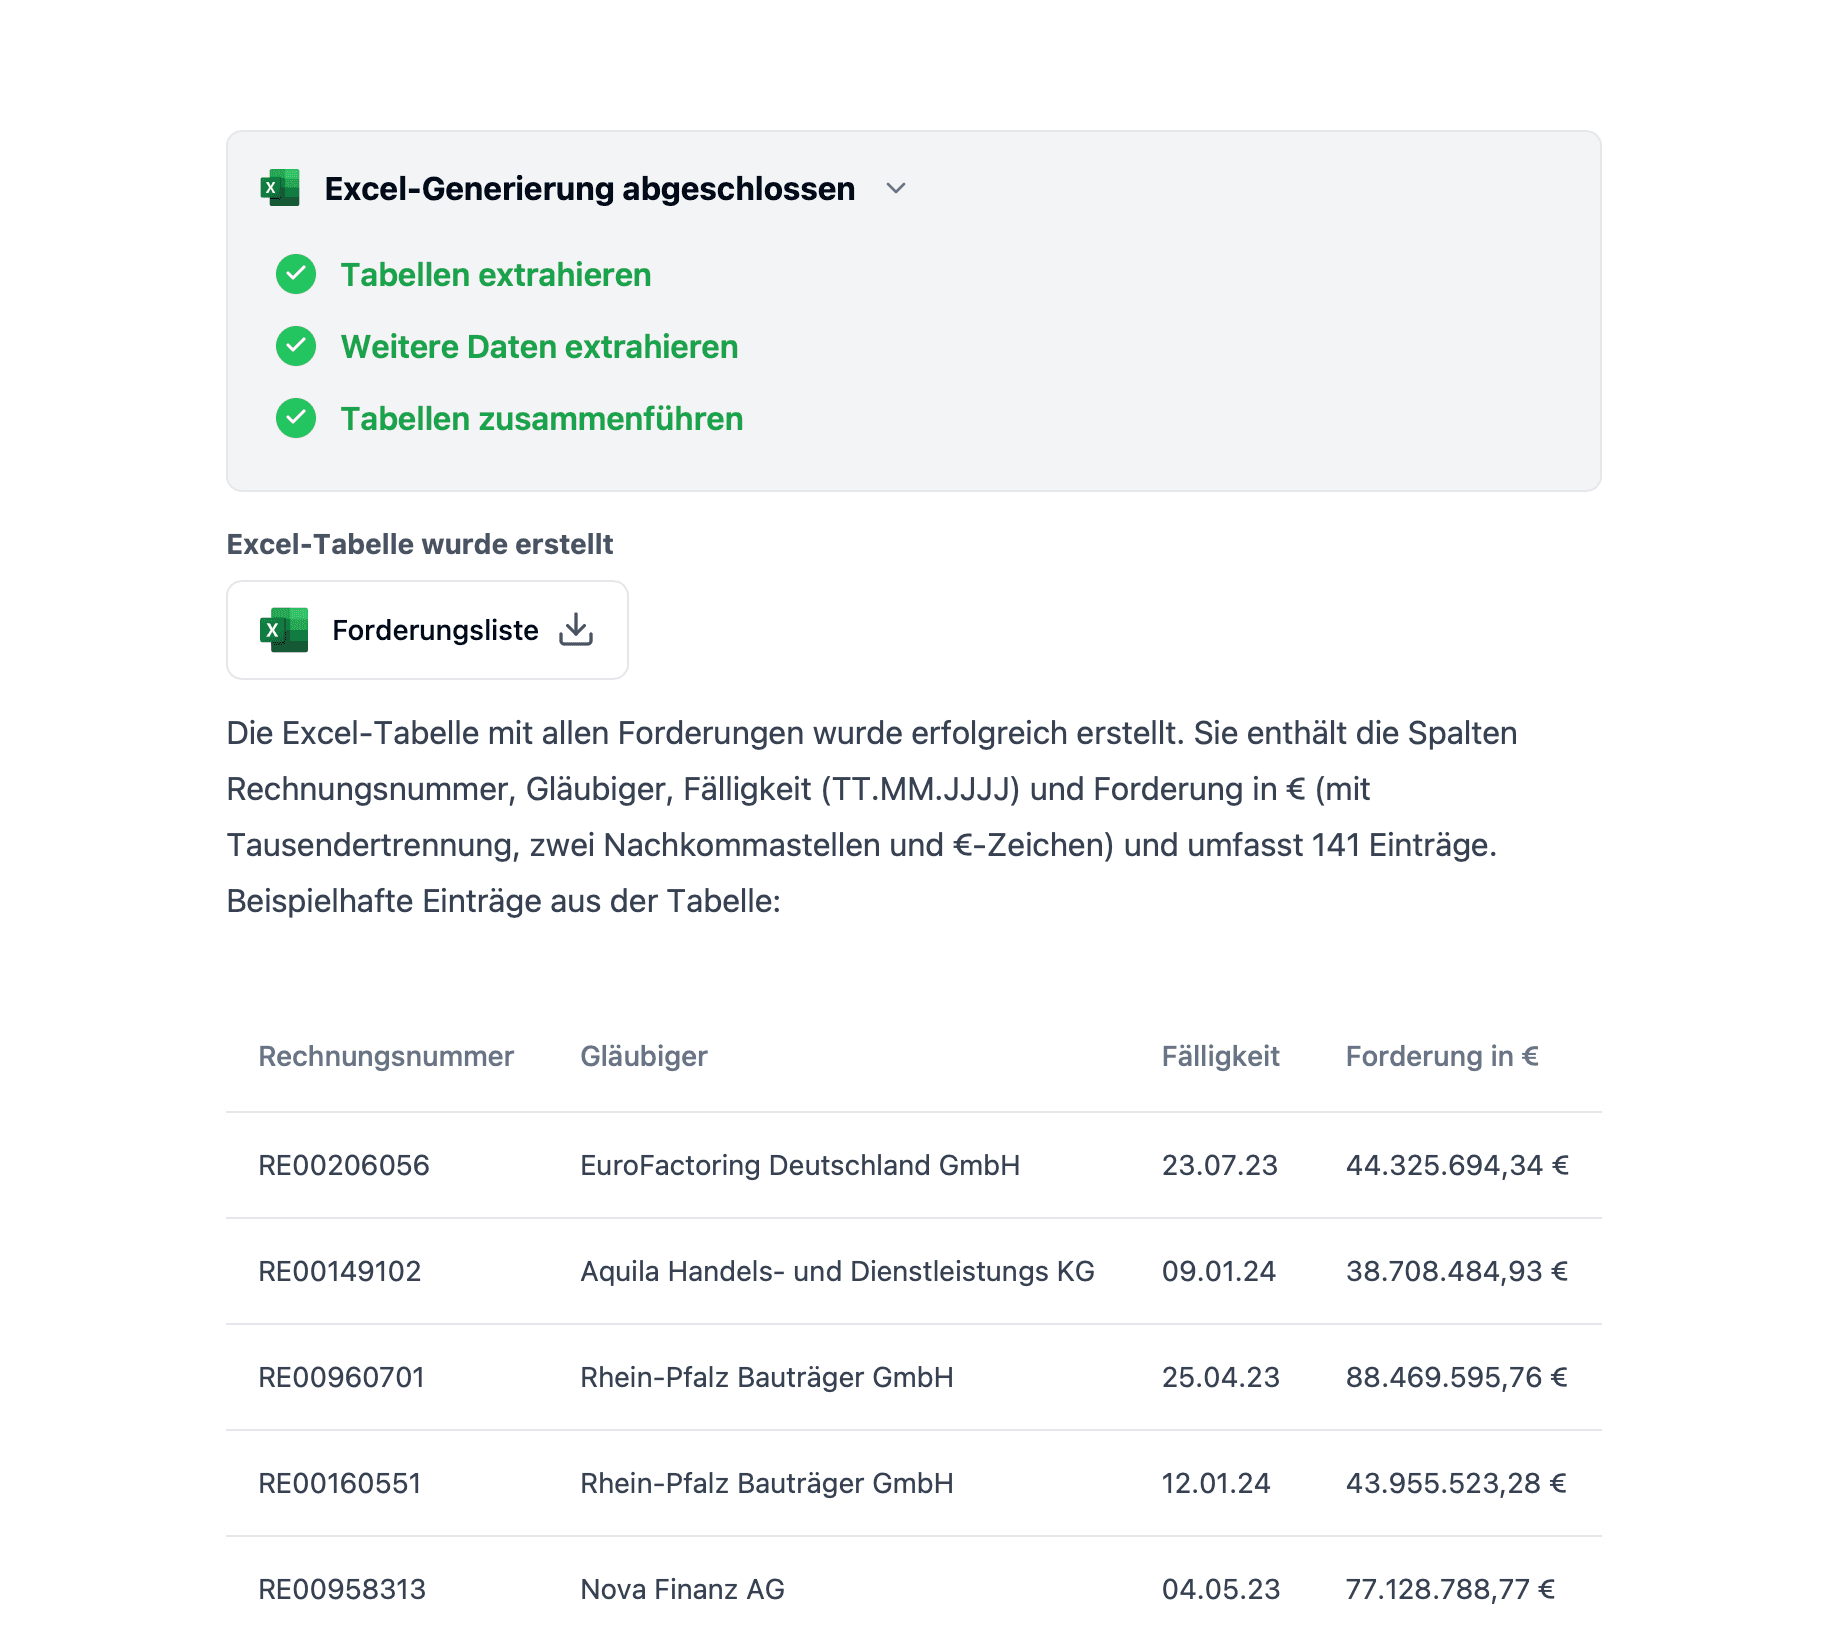
Task: Select the Tabellen extrahieren step
Action: pos(495,274)
